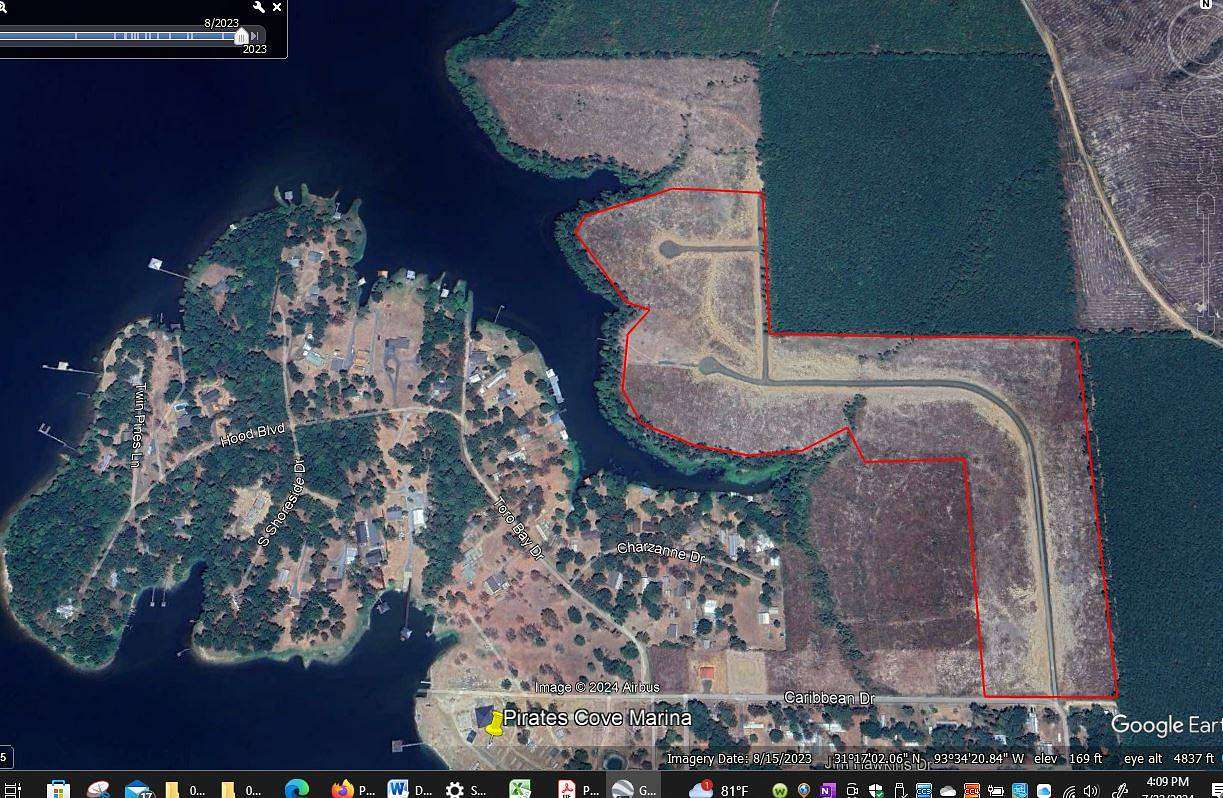The height and width of the screenshot is (798, 1223).
Task: Open the Start menu
Action: [x=10, y=787]
